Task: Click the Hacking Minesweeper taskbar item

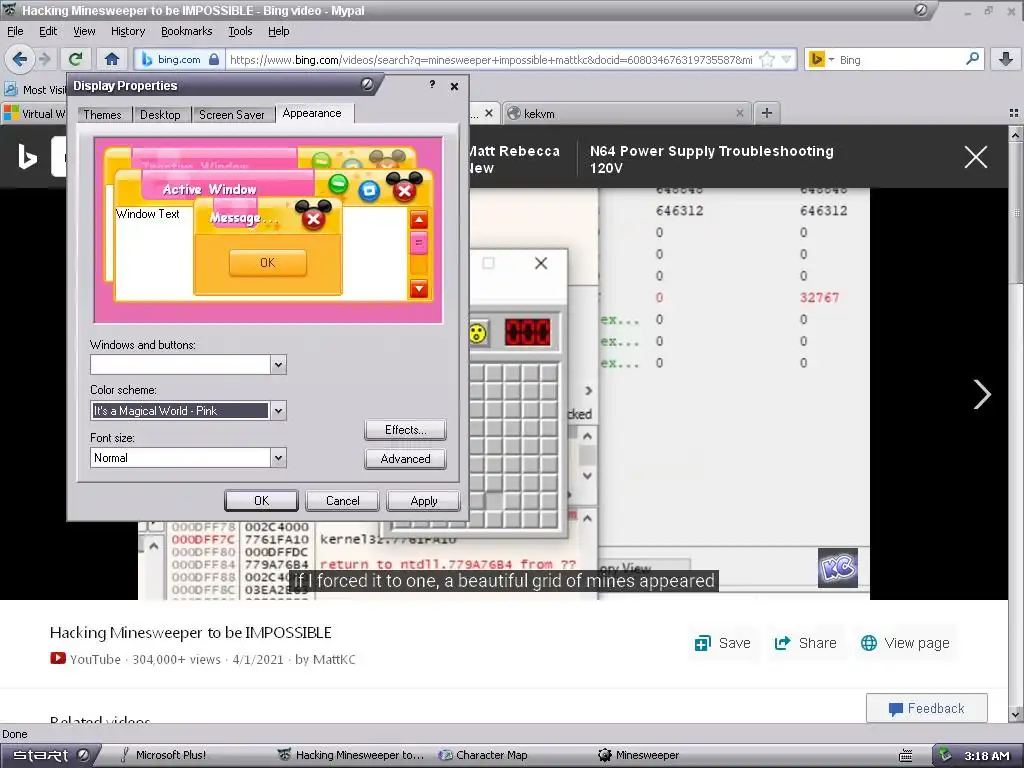Action: coord(351,755)
